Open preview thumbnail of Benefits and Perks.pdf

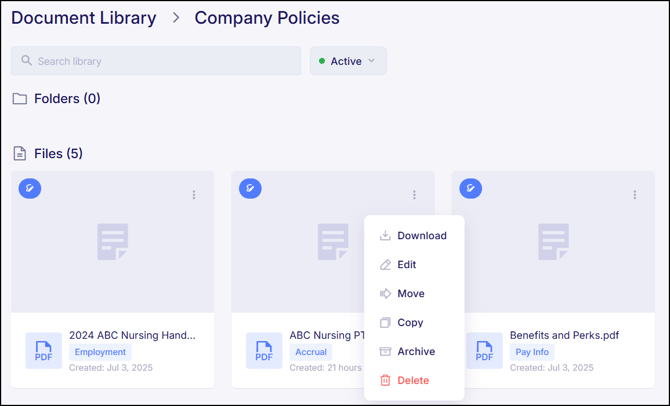(553, 242)
